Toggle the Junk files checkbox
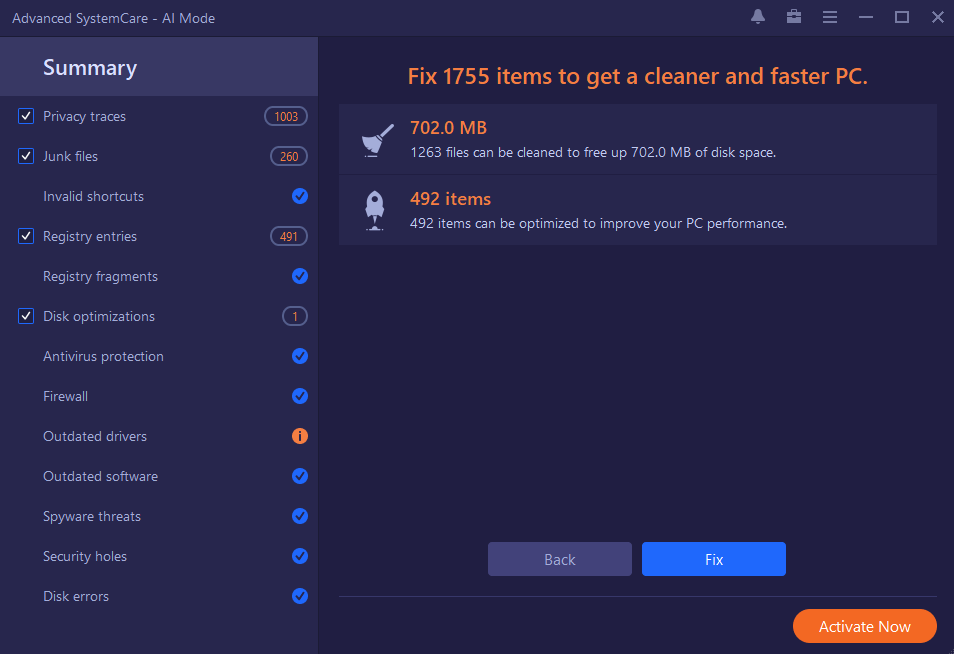Screen dimensions: 954x654 pyautogui.click(x=26, y=156)
